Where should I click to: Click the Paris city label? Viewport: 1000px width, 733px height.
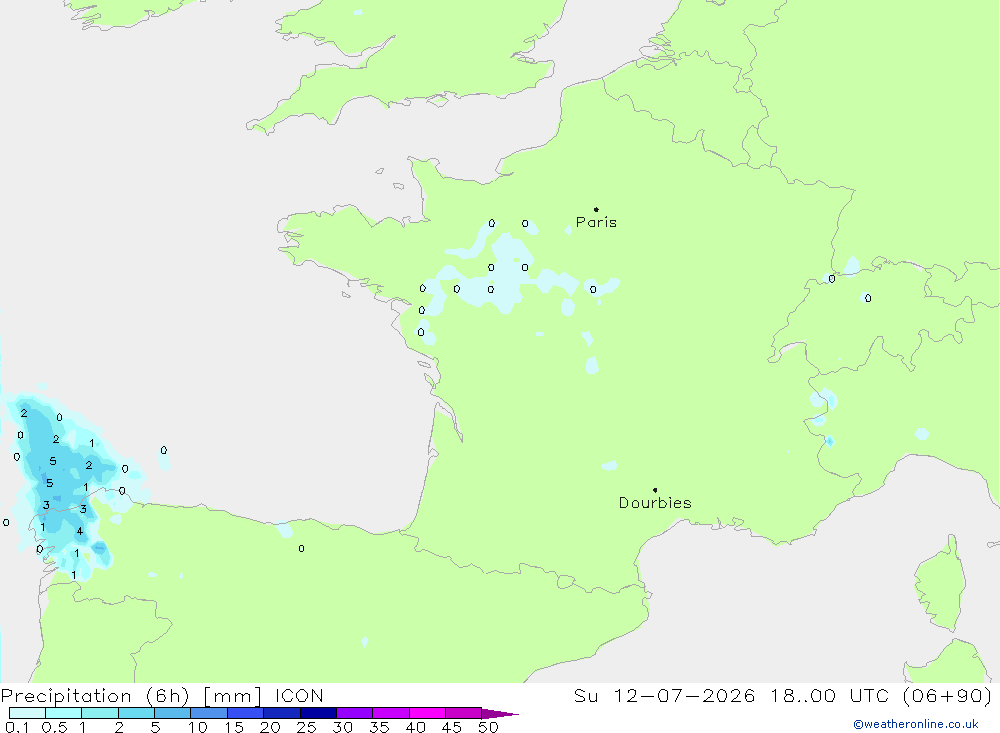596,222
